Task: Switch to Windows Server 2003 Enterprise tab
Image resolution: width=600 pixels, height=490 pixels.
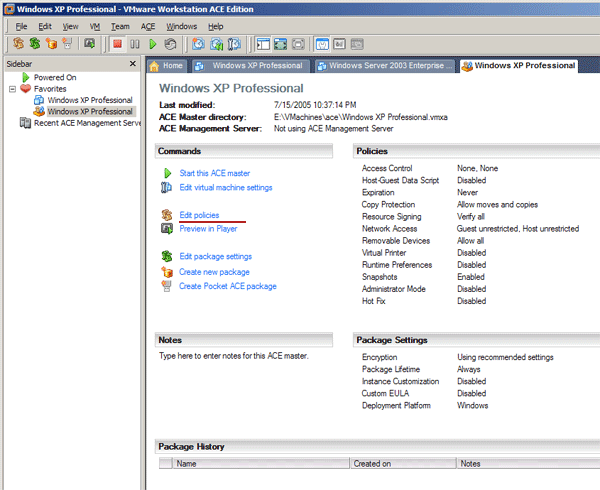Action: (x=385, y=66)
